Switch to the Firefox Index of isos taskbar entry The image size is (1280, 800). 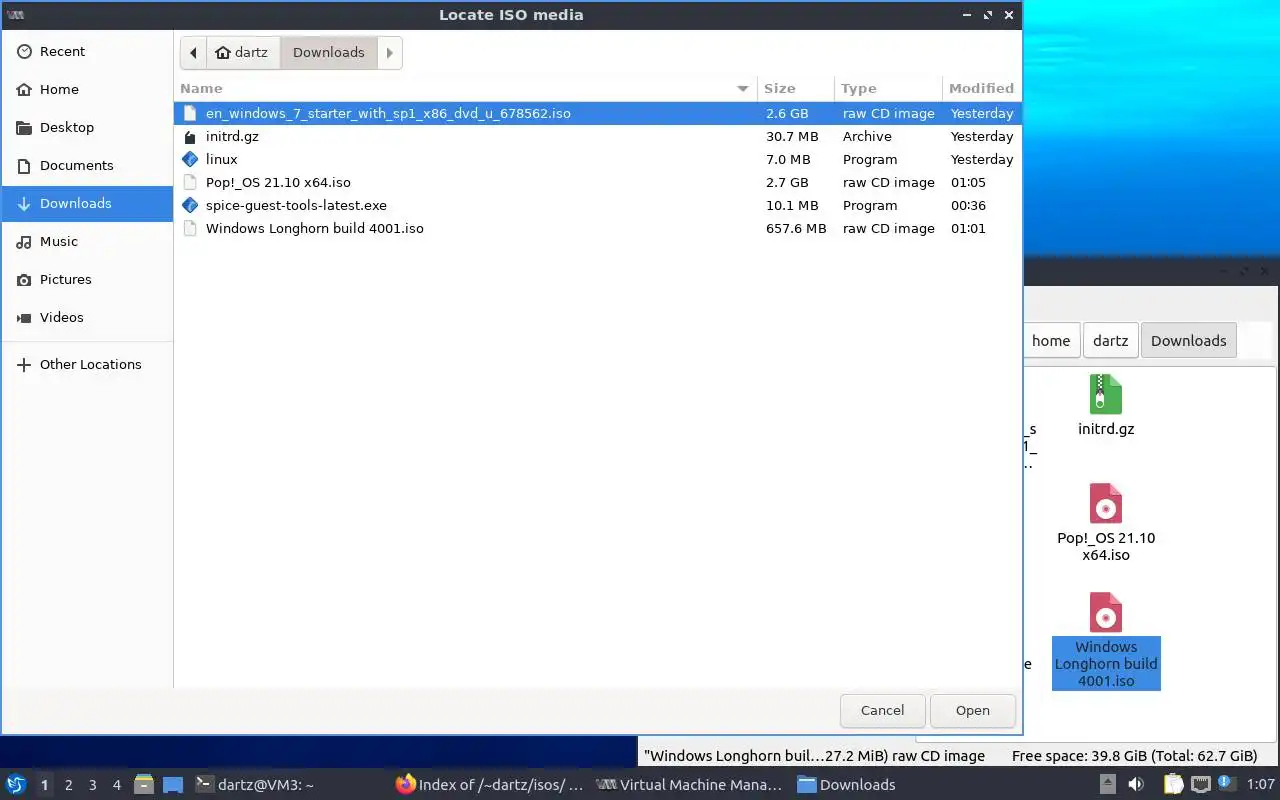coord(490,785)
